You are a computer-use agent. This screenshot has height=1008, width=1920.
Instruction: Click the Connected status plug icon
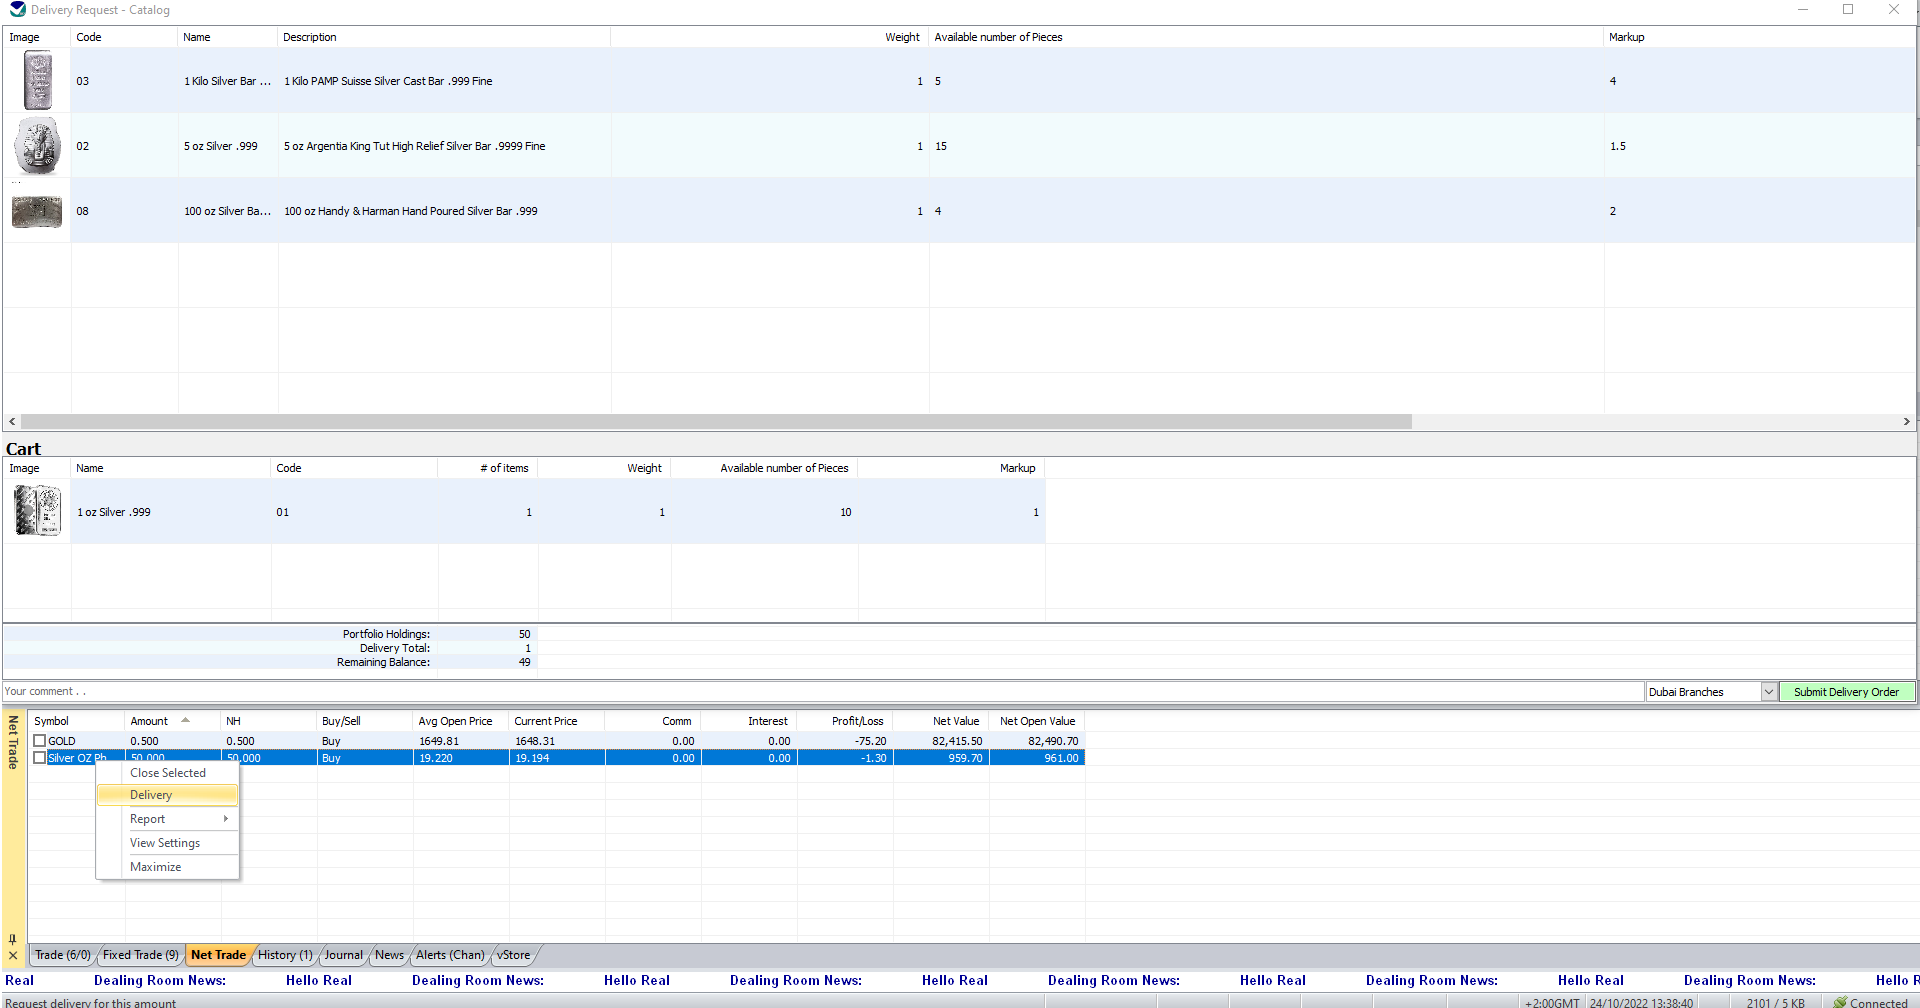[x=1840, y=1002]
